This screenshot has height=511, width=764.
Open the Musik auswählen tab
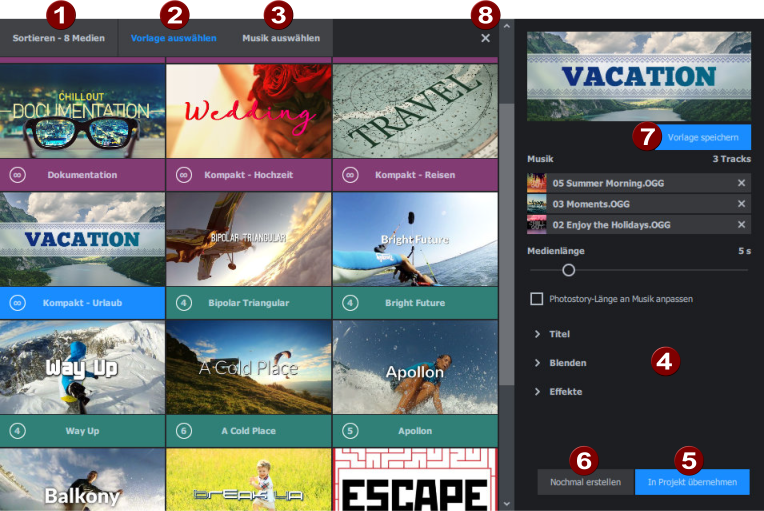point(281,38)
